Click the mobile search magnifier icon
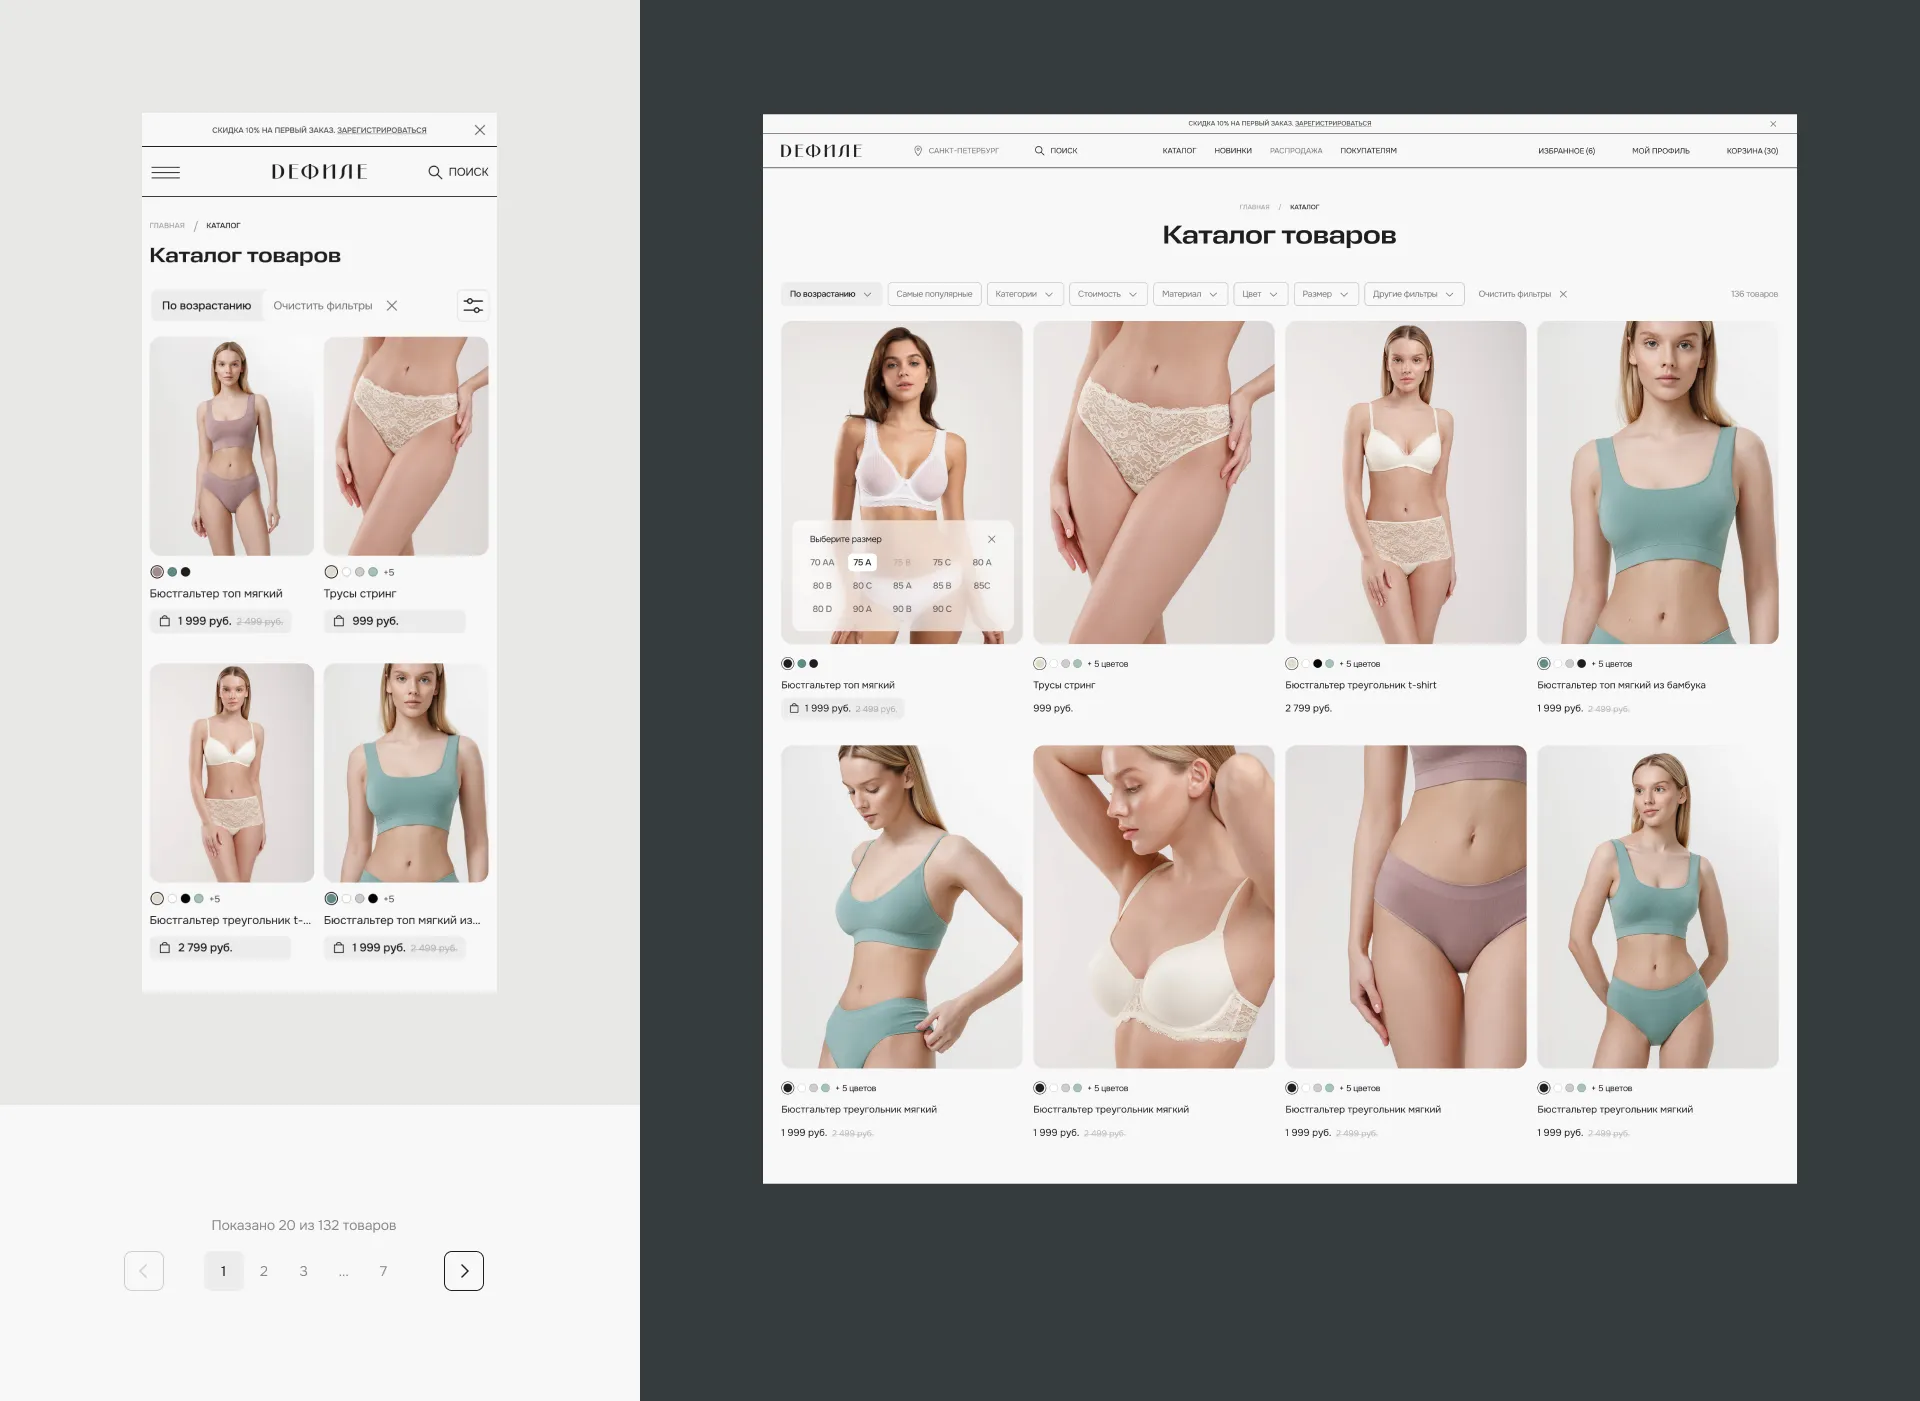Image resolution: width=1920 pixels, height=1401 pixels. pyautogui.click(x=435, y=172)
